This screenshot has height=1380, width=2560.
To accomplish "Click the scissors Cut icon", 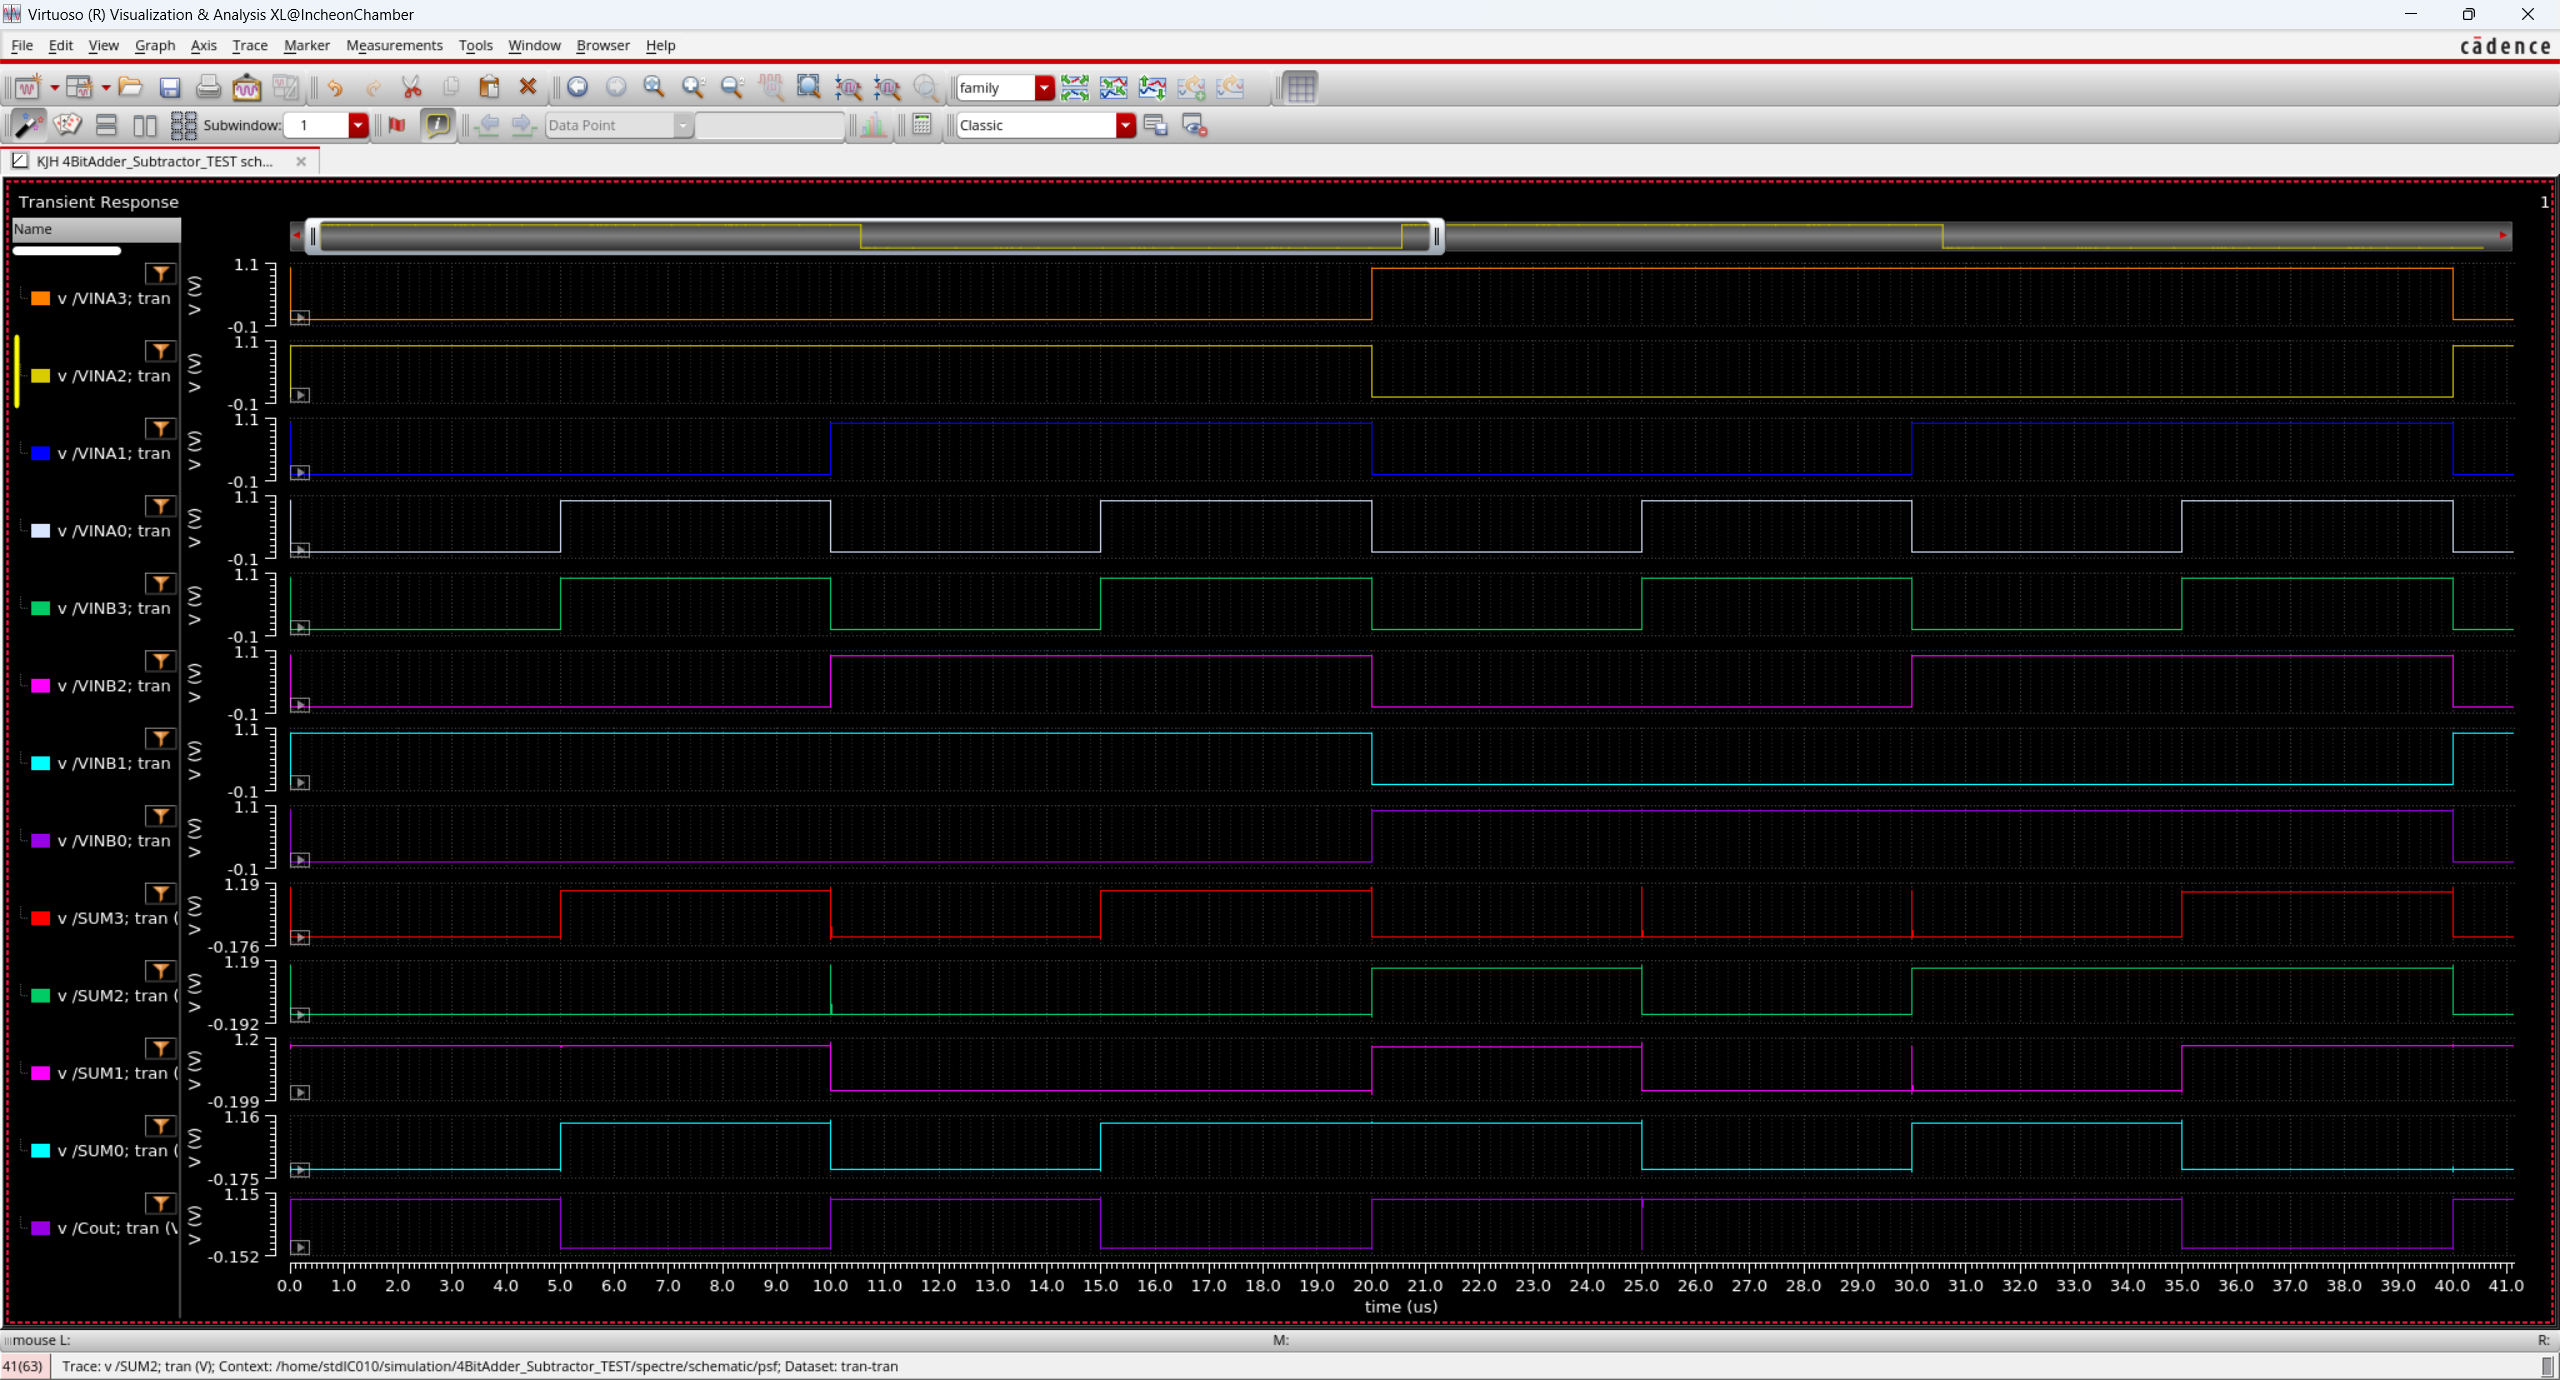I will (412, 88).
